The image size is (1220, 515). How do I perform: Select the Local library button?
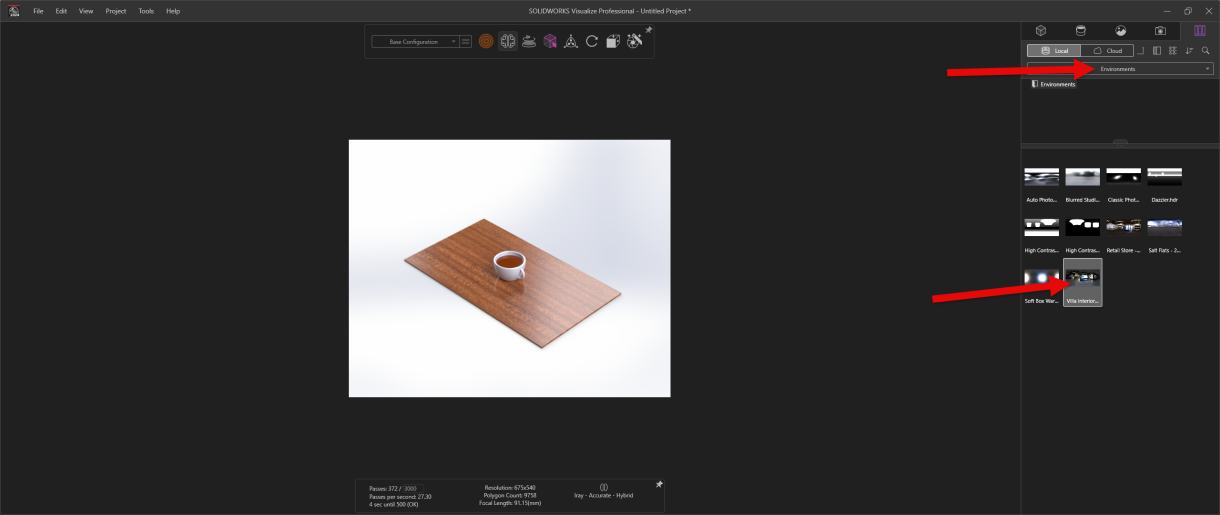pos(1054,50)
